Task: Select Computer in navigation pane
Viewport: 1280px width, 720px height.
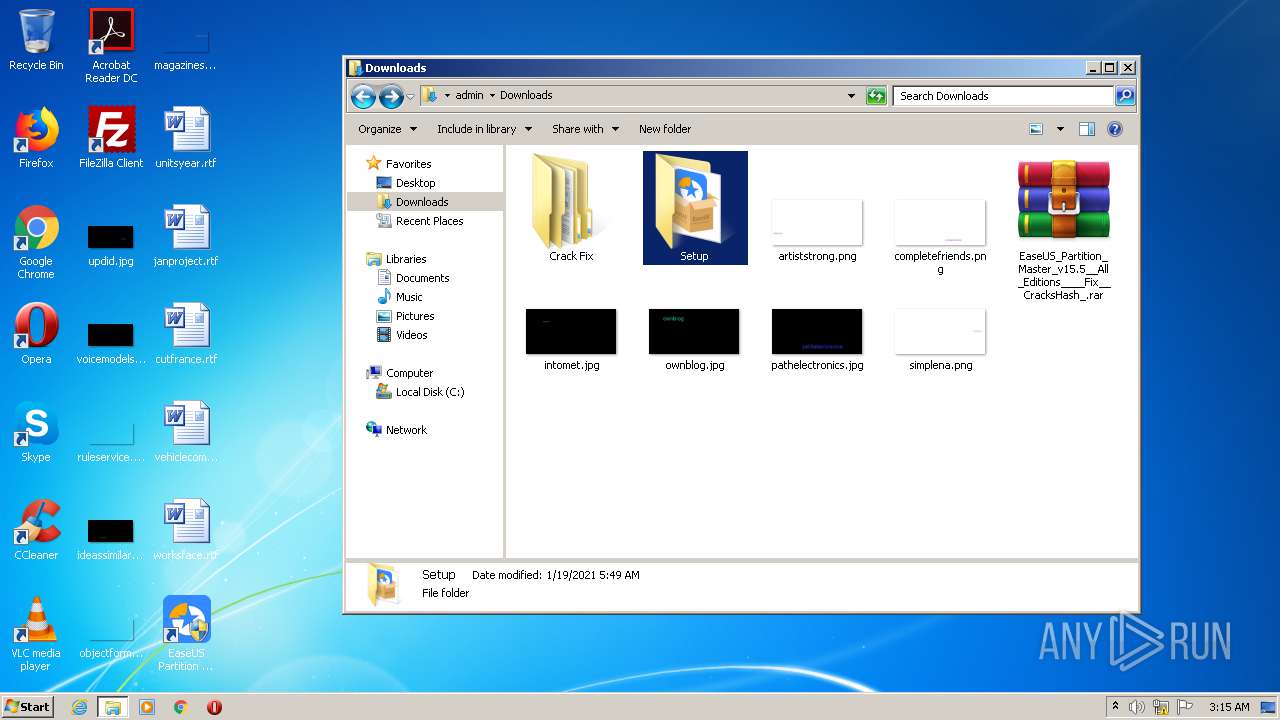Action: coord(409,373)
